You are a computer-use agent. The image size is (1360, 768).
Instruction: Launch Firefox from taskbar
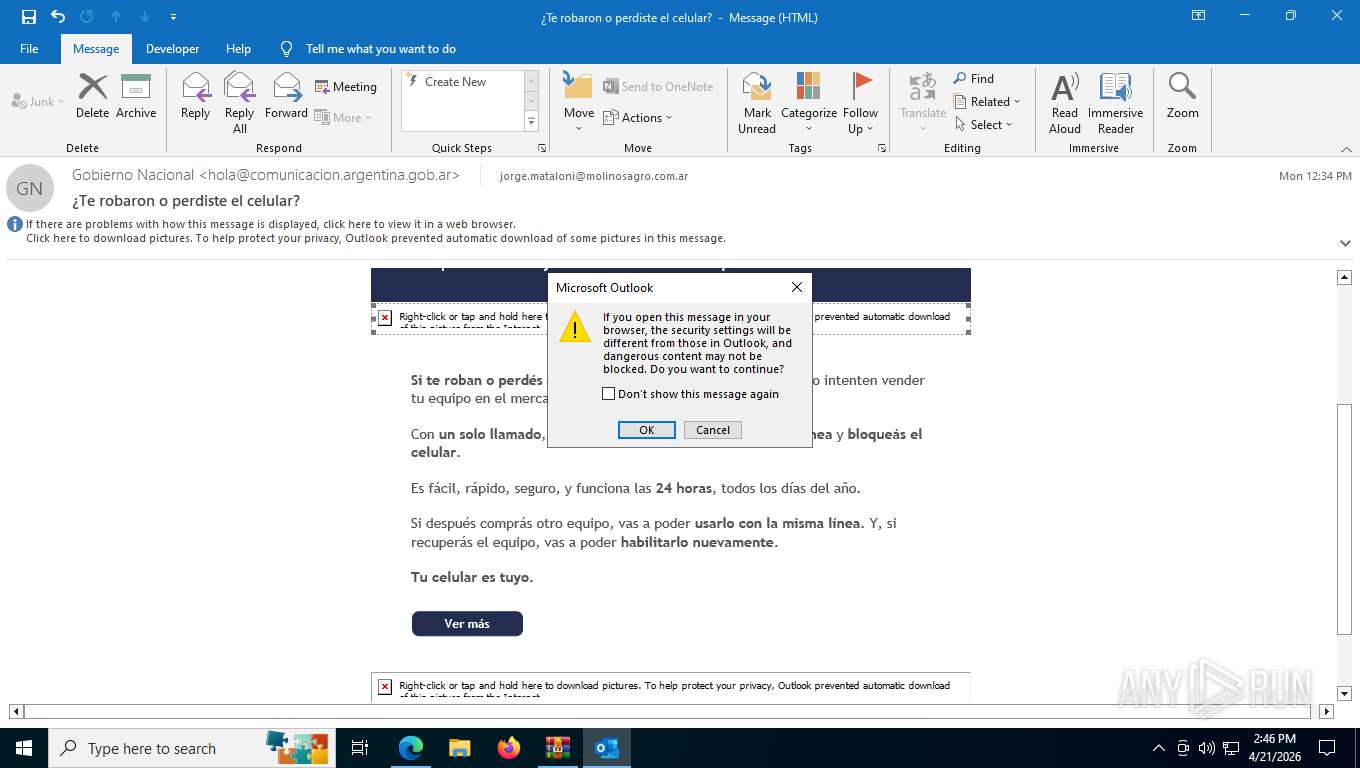click(509, 748)
